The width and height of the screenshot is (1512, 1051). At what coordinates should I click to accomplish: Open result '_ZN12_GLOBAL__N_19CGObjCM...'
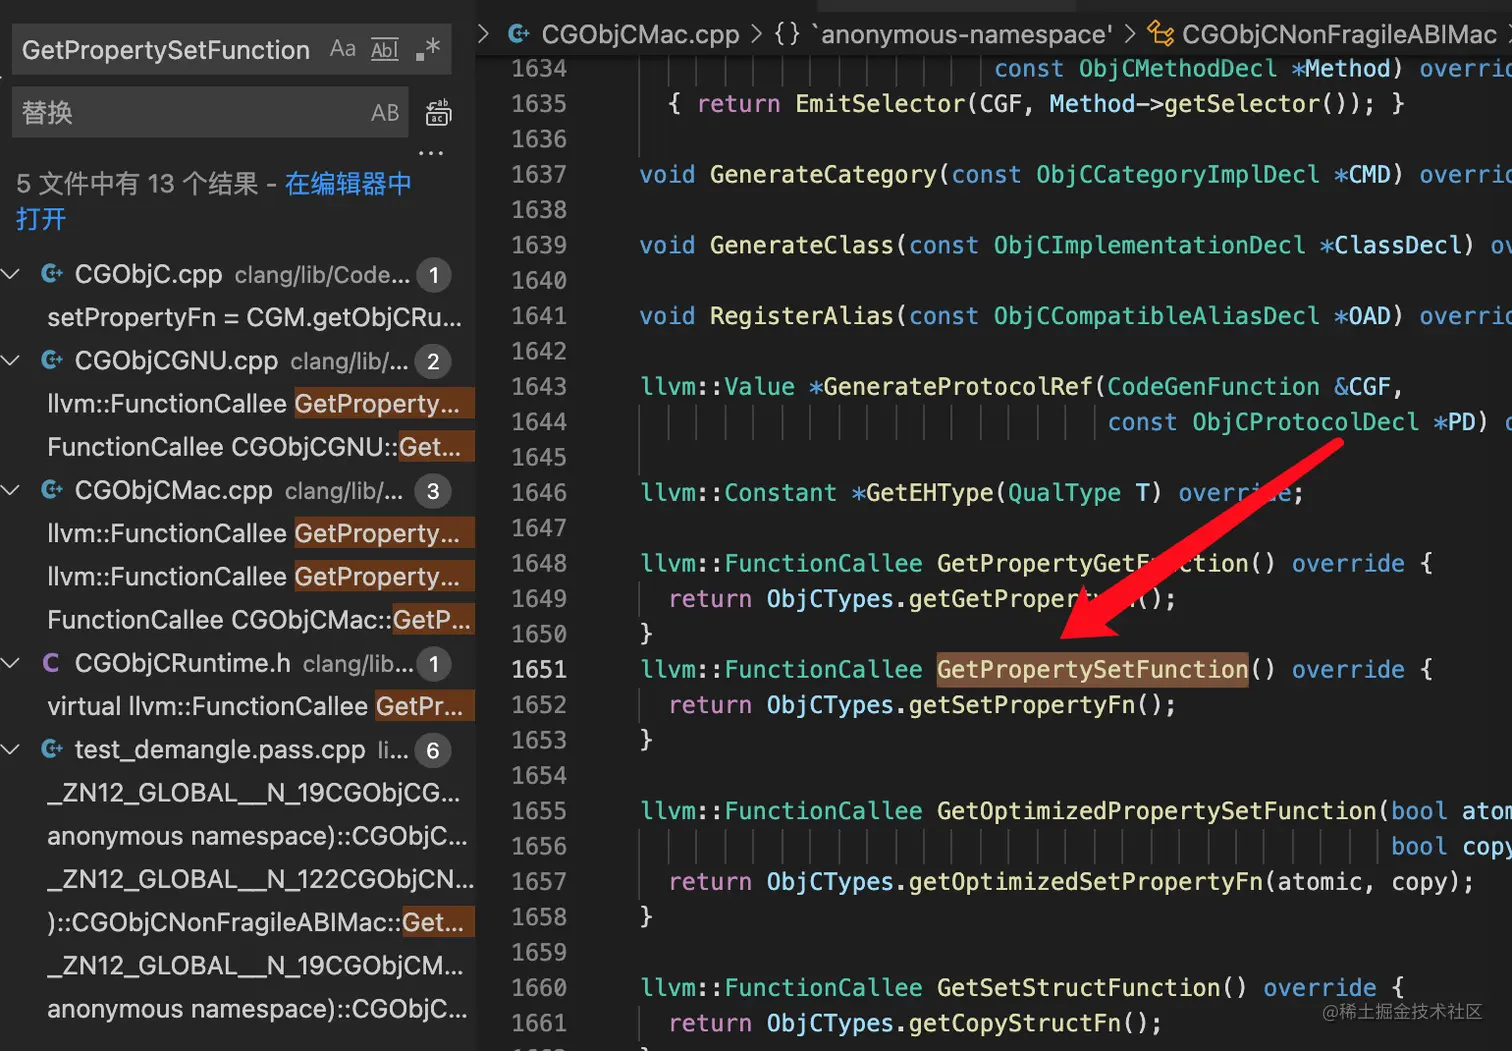pyautogui.click(x=255, y=965)
